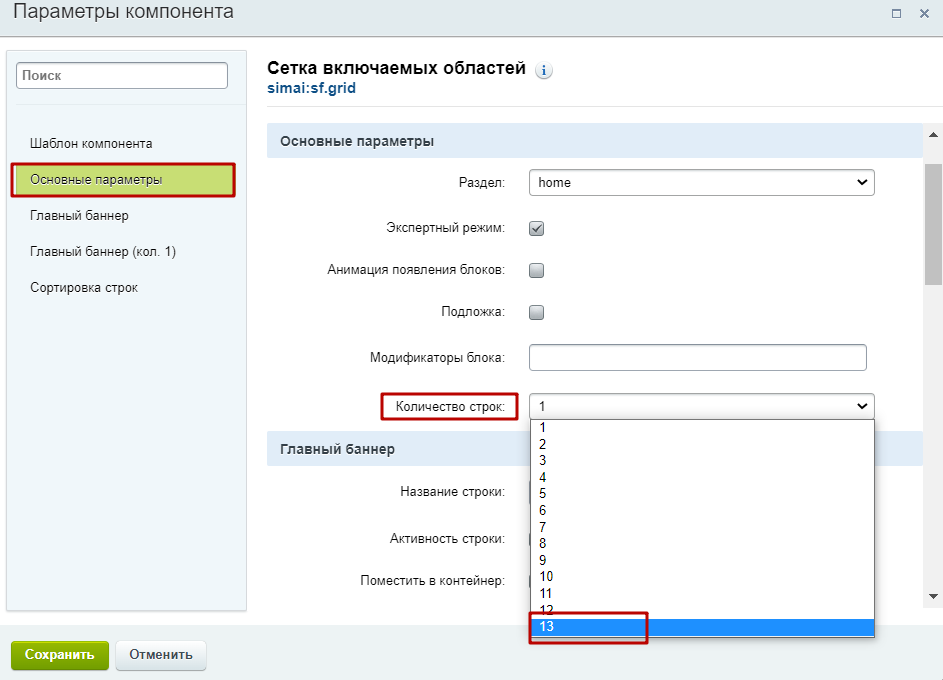This screenshot has width=943, height=680.
Task: Click the scrollbar down arrow
Action: click(933, 596)
